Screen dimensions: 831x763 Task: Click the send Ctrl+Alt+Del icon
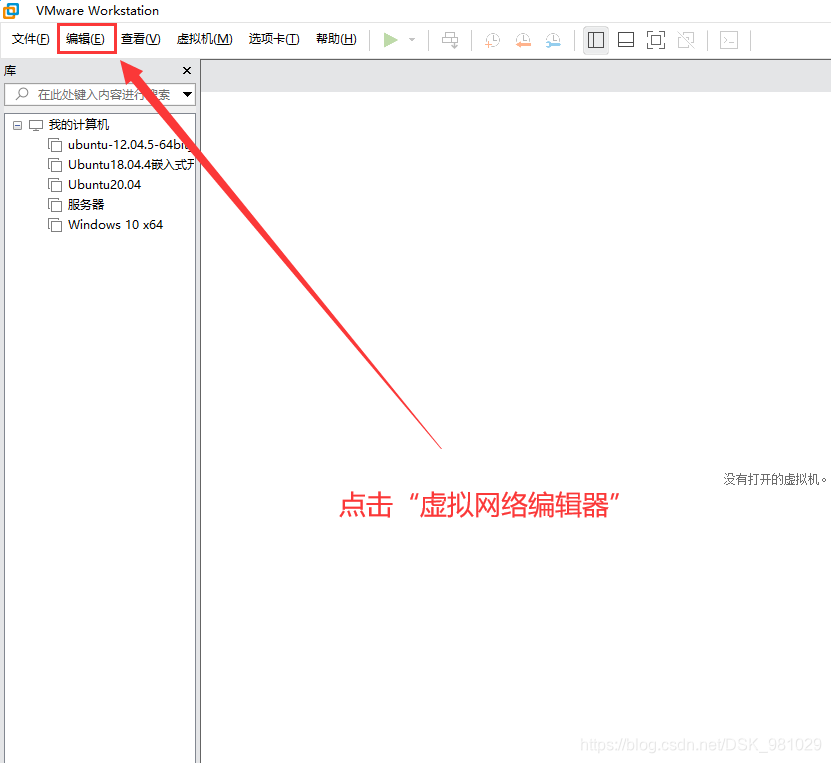(450, 40)
